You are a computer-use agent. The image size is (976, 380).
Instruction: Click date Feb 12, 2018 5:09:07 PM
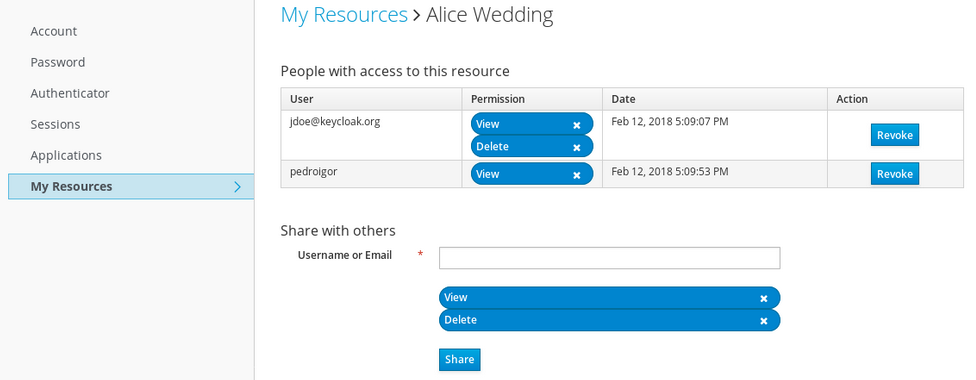tap(669, 121)
